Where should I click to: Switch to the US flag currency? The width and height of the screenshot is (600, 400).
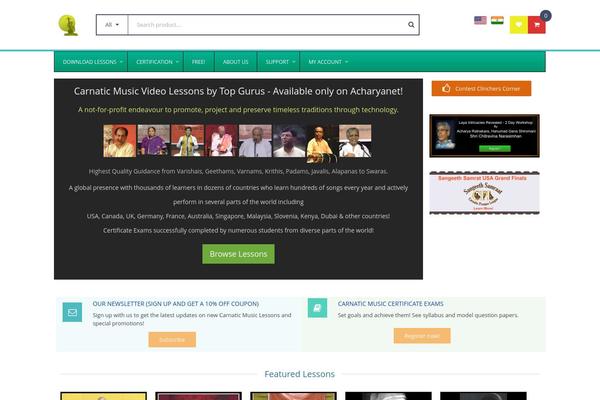[x=480, y=20]
